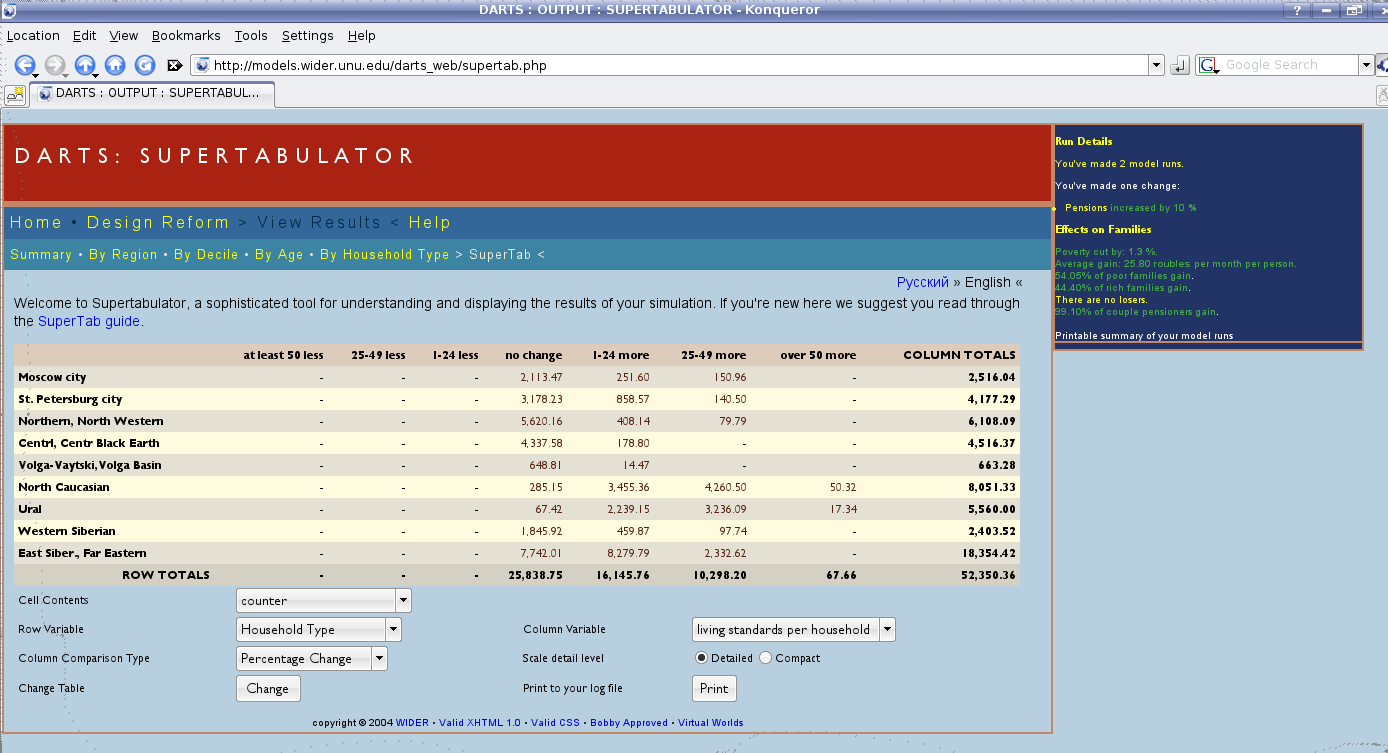1388x753 pixels.
Task: Clear the location bar with the X icon
Action: pyautogui.click(x=174, y=66)
